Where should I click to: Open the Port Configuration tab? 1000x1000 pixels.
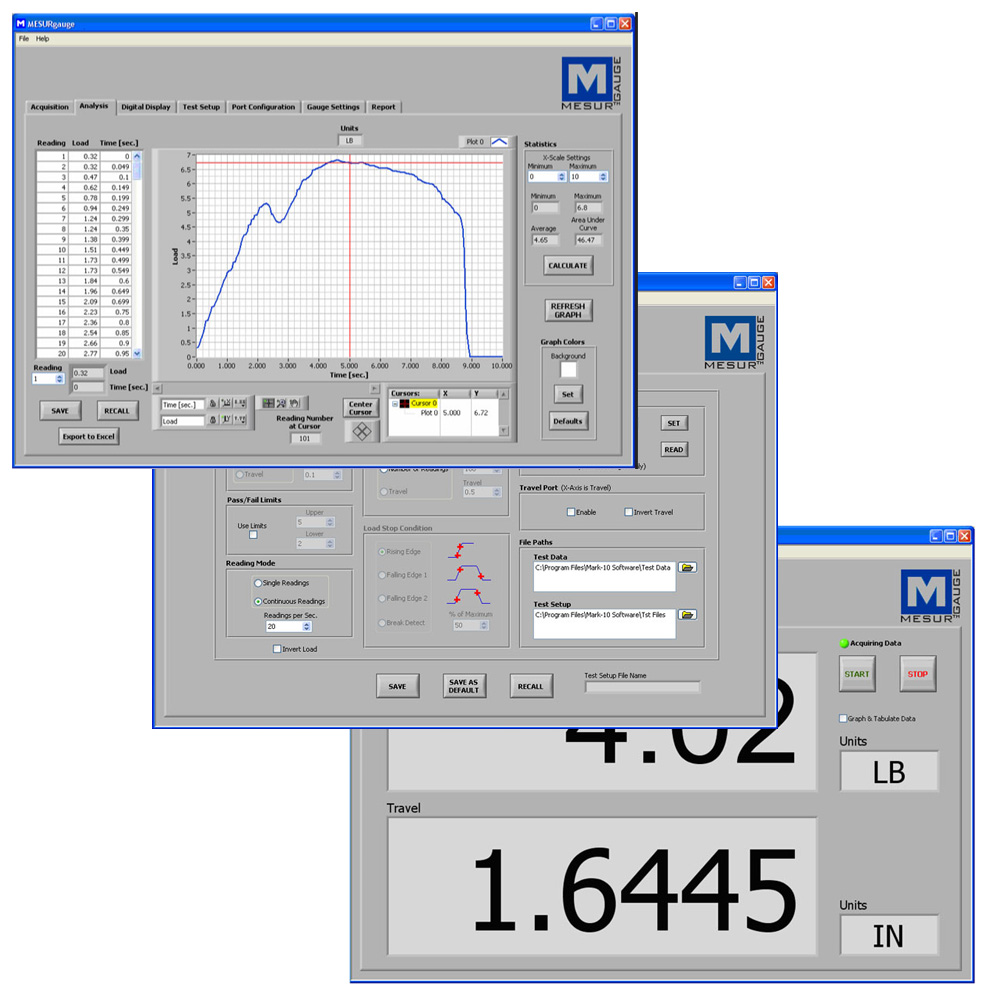263,107
